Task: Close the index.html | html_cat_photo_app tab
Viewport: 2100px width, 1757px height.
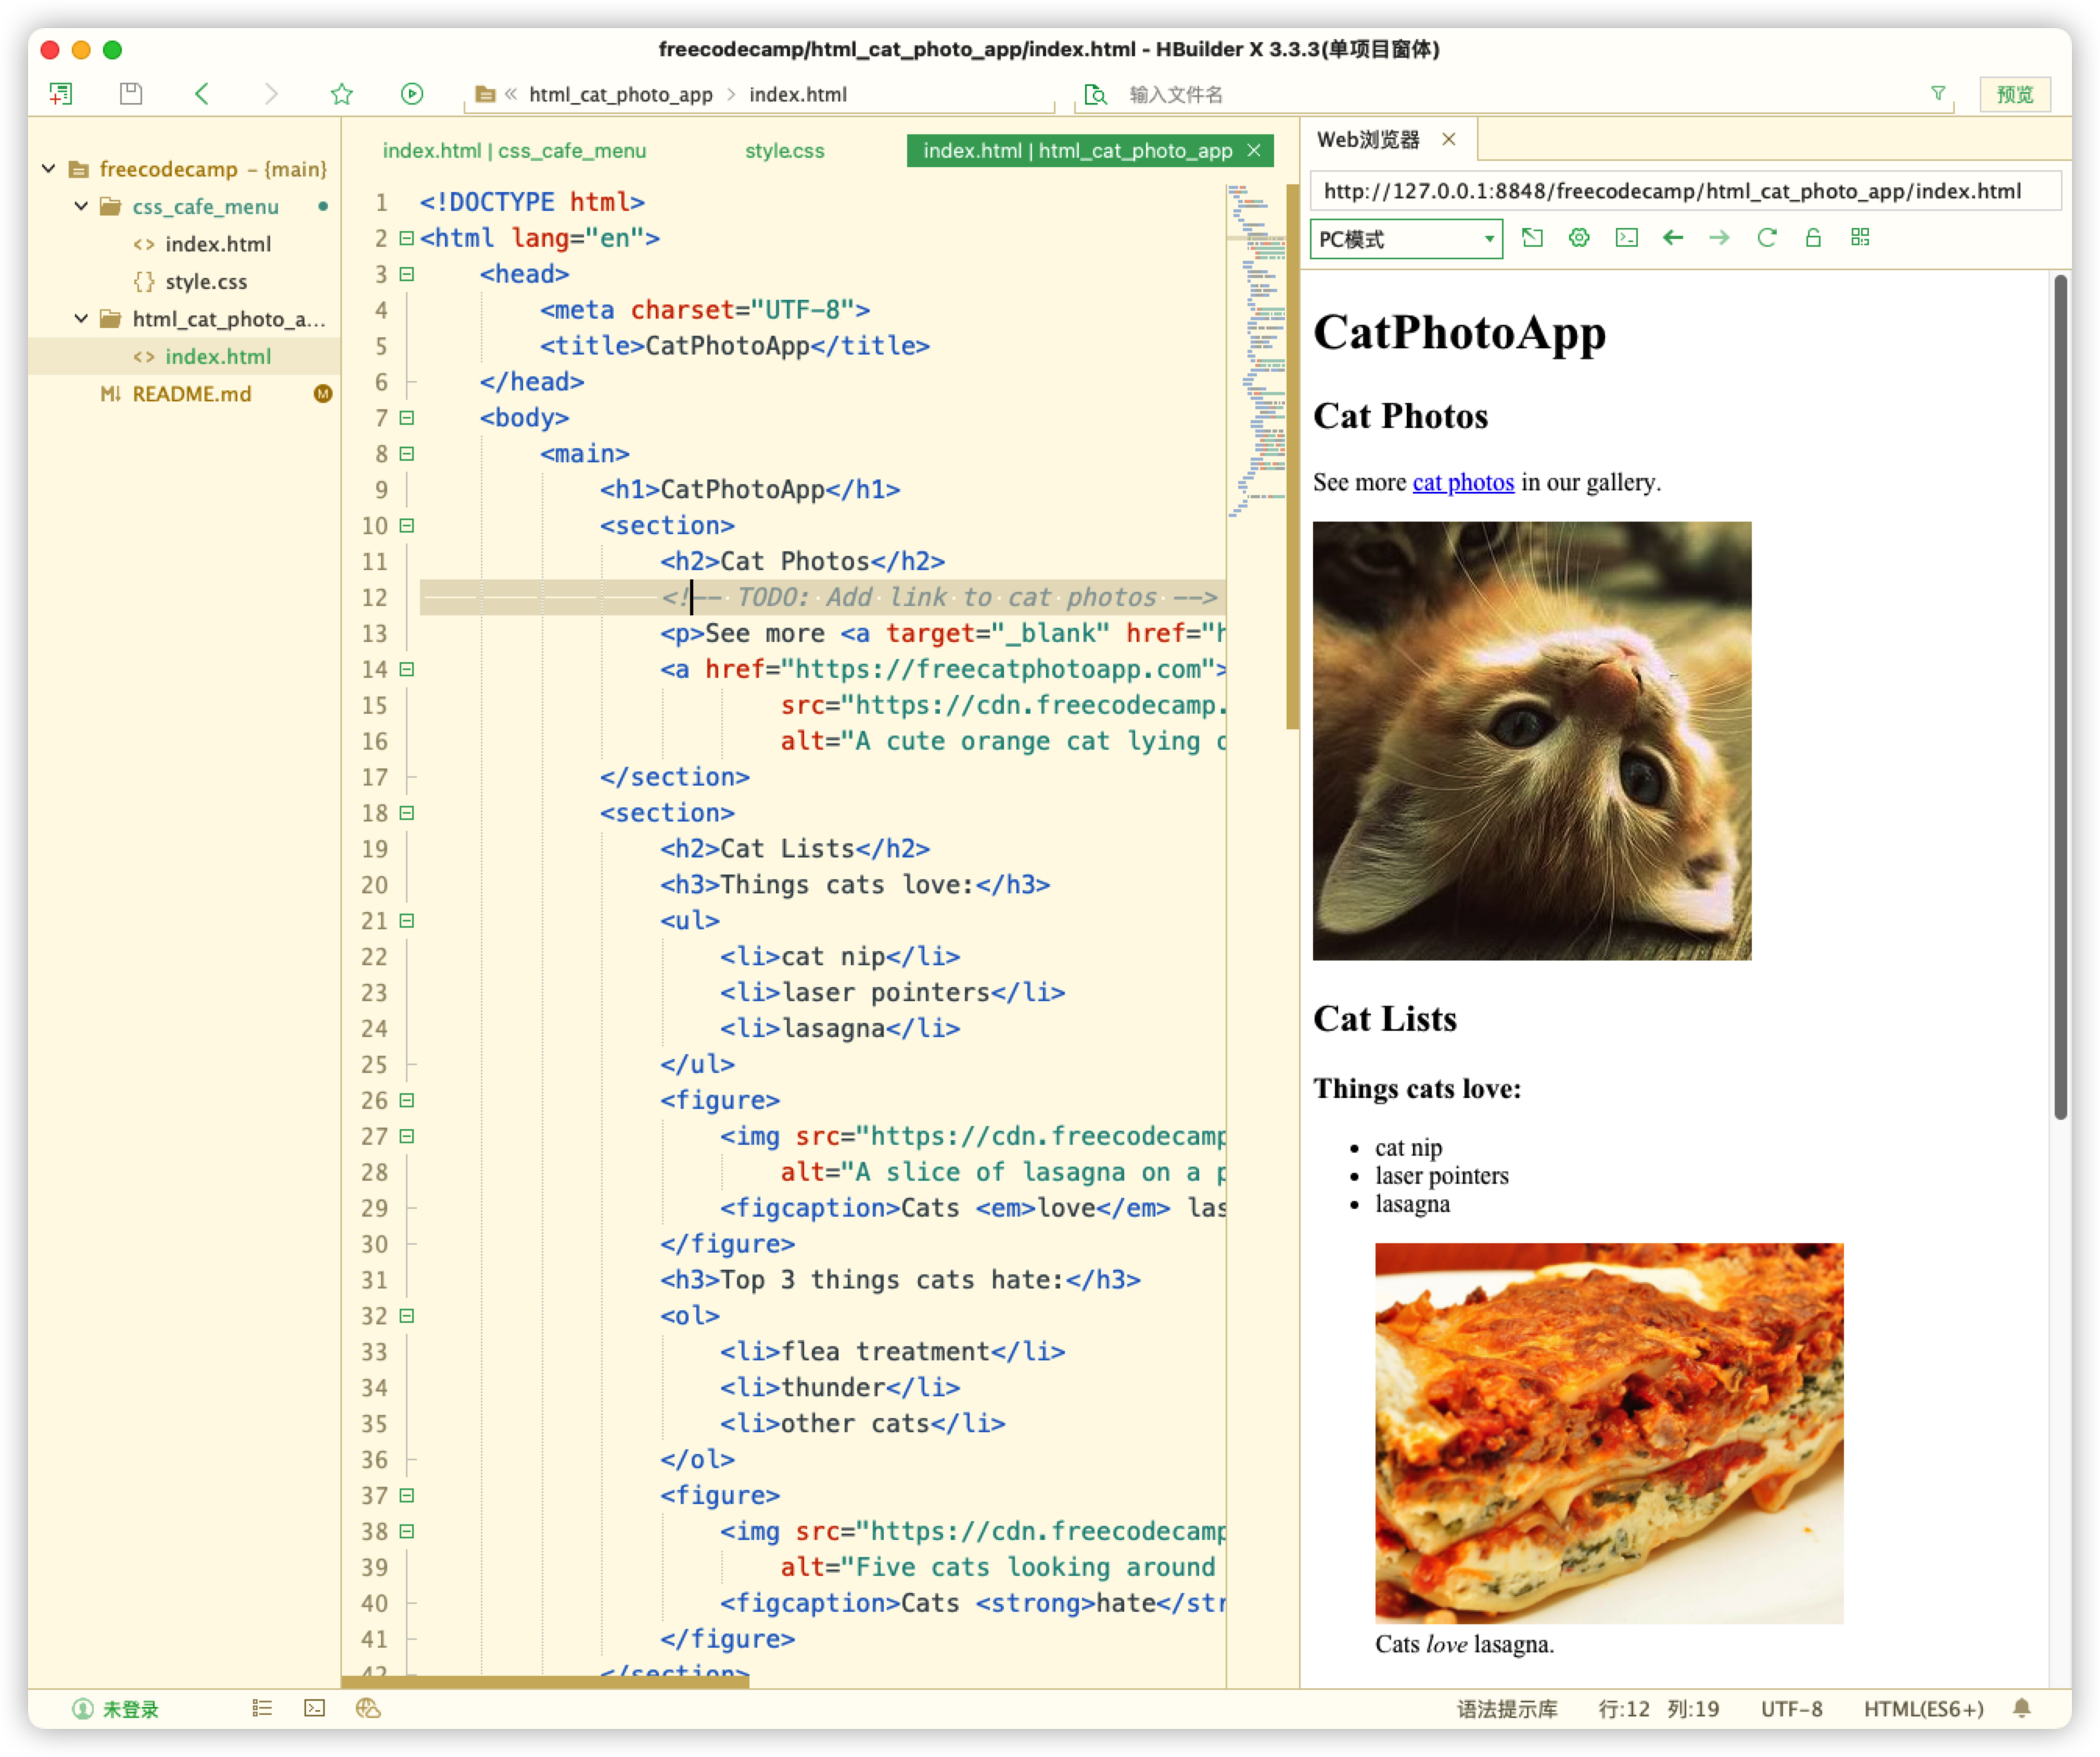Action: pyautogui.click(x=1254, y=150)
